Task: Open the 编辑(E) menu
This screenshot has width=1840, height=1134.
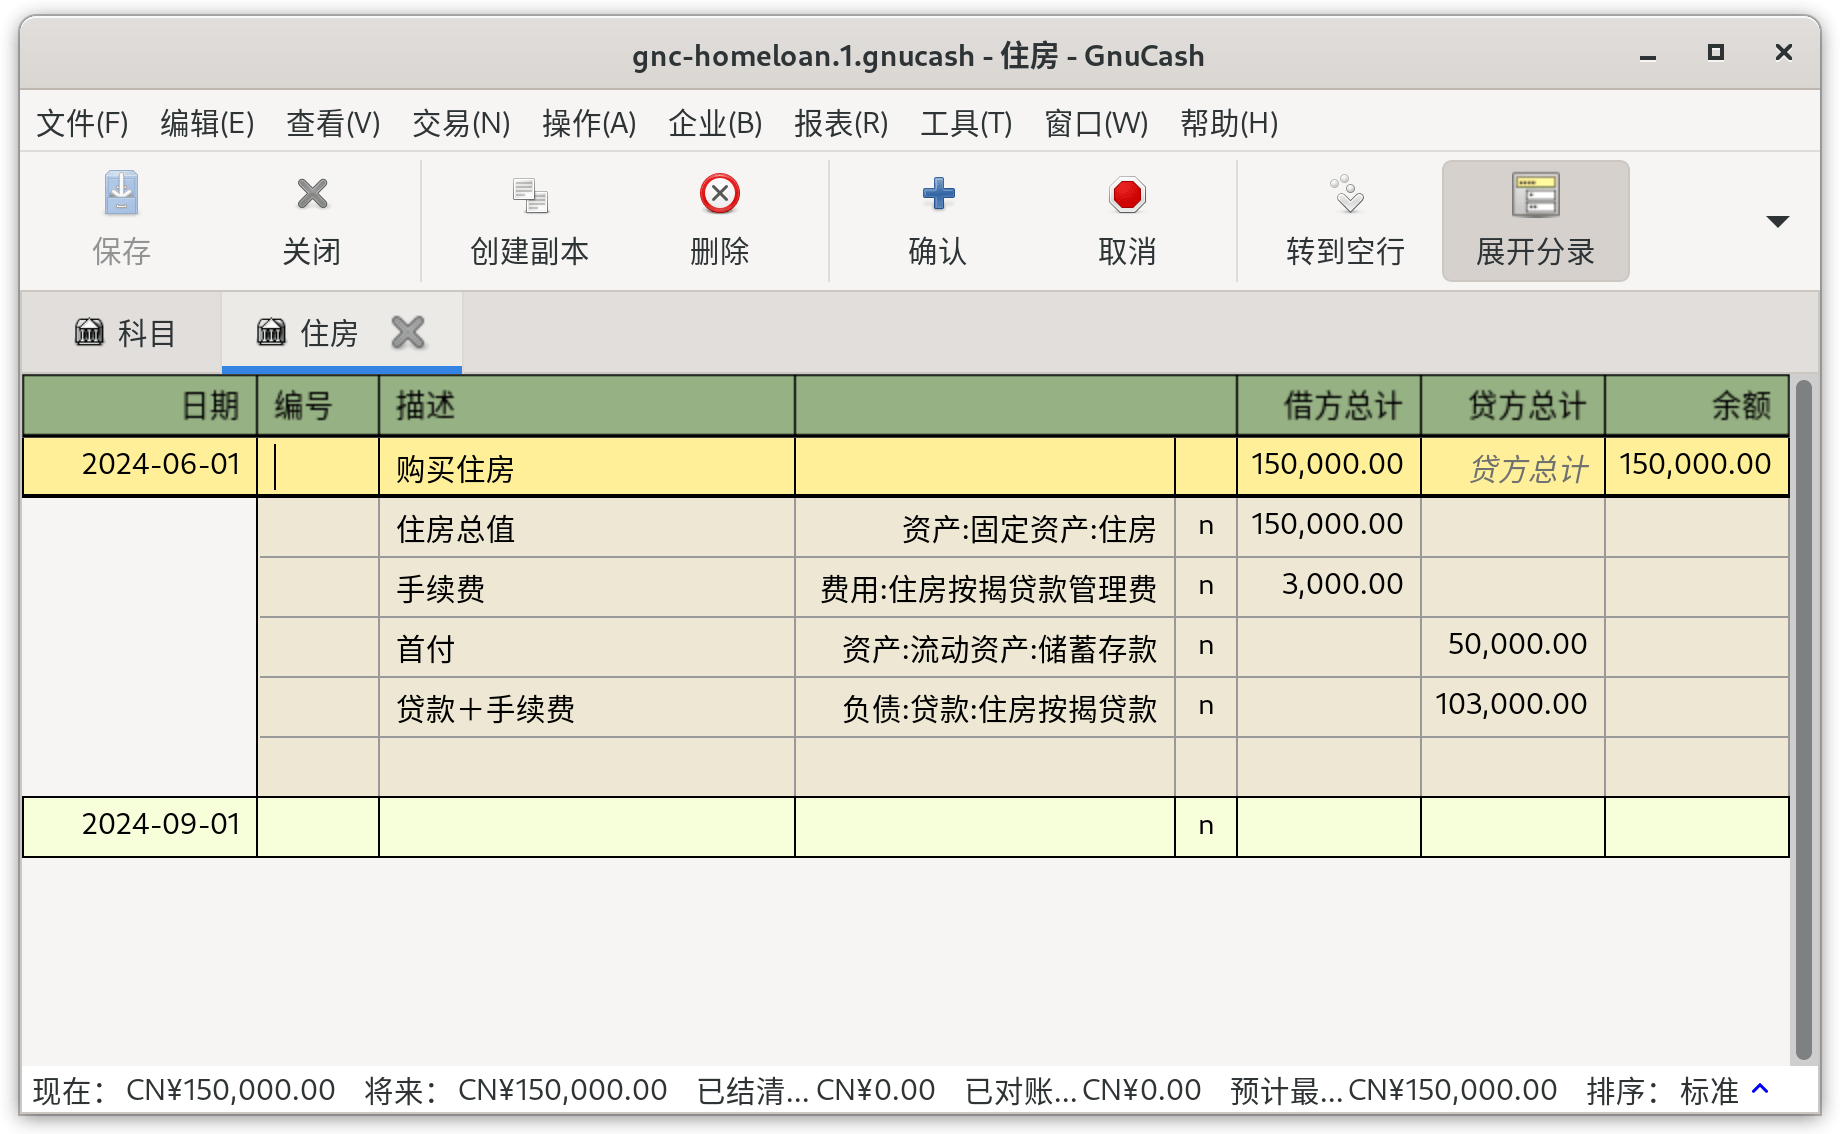Action: point(207,123)
